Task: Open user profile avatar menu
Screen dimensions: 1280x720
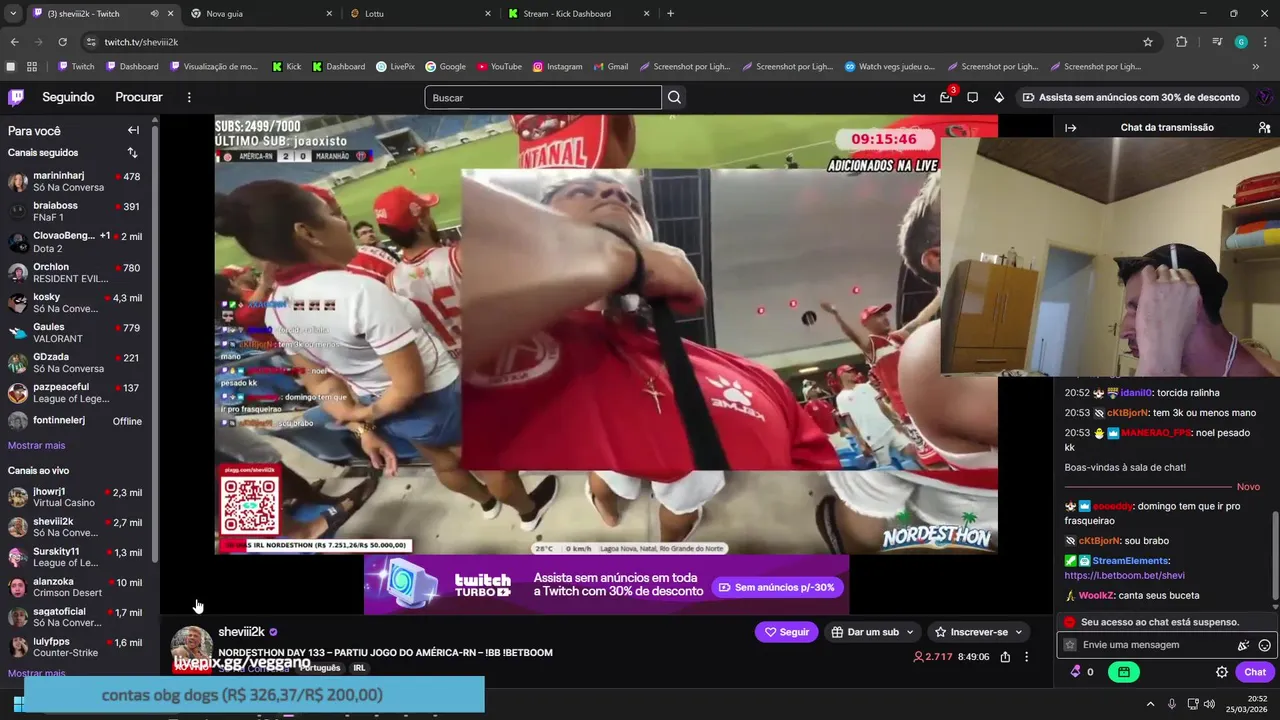Action: click(1264, 97)
